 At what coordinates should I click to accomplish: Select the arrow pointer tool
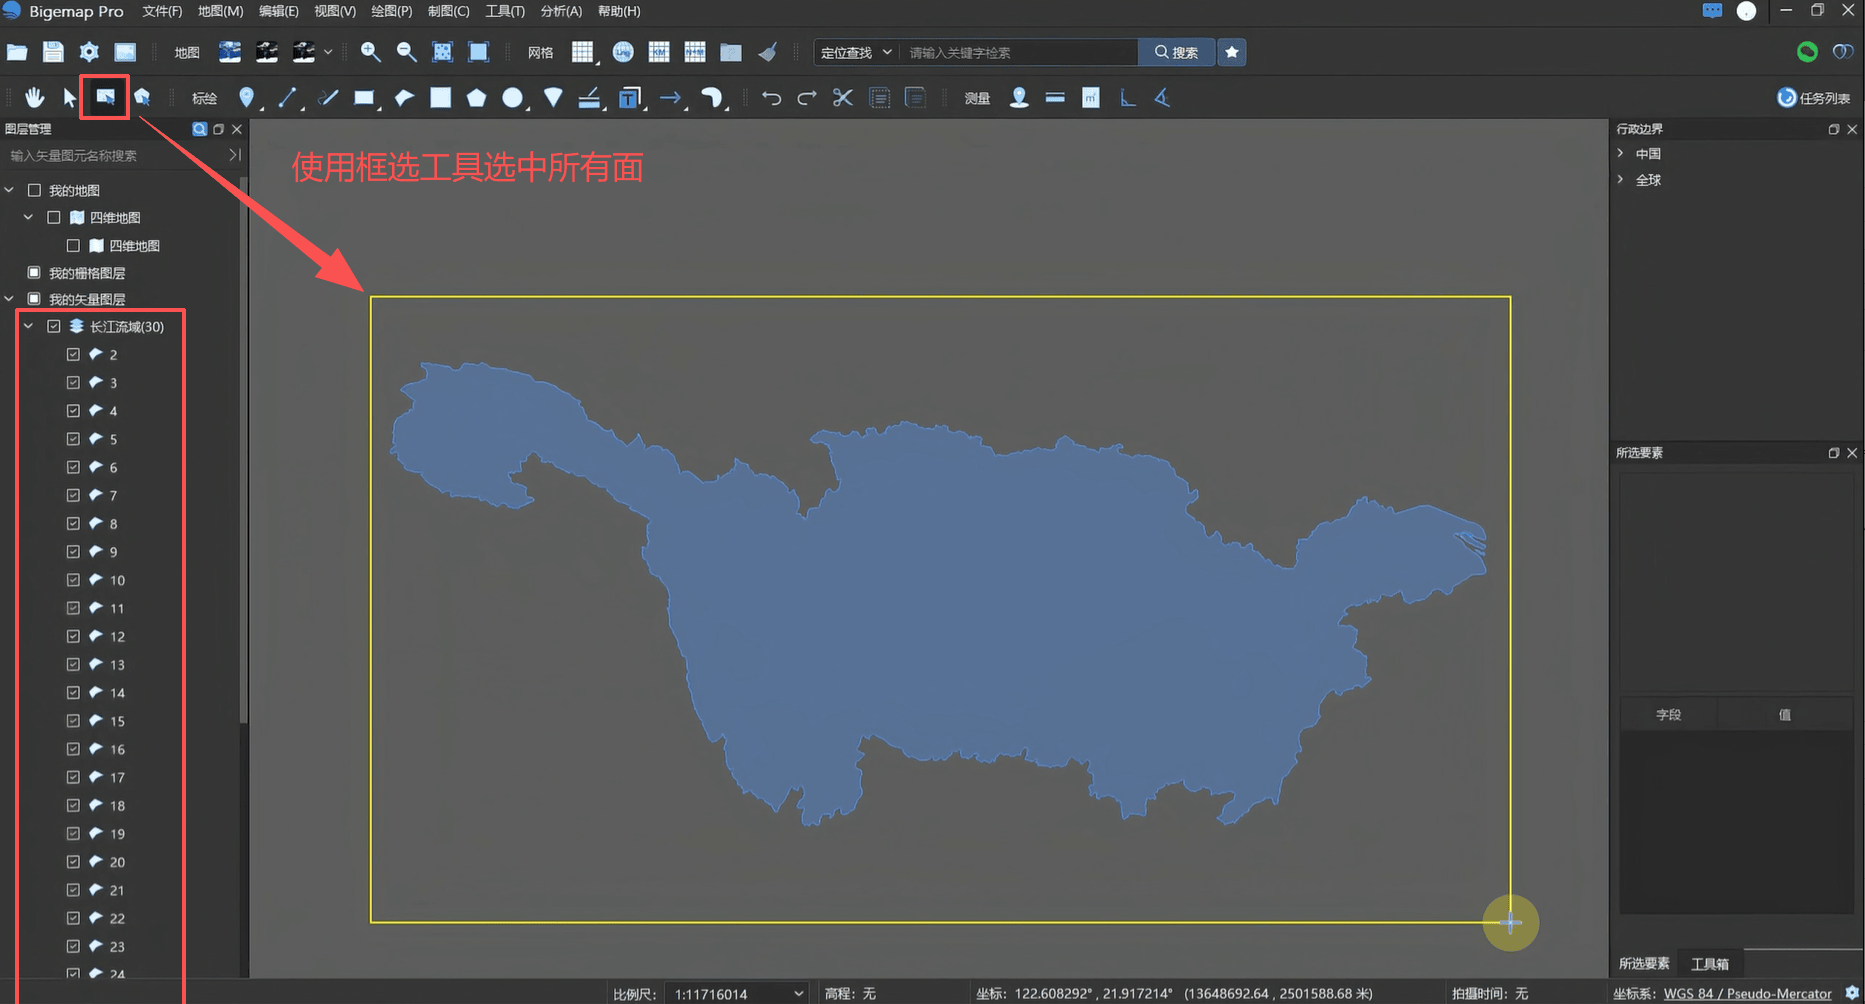(69, 97)
